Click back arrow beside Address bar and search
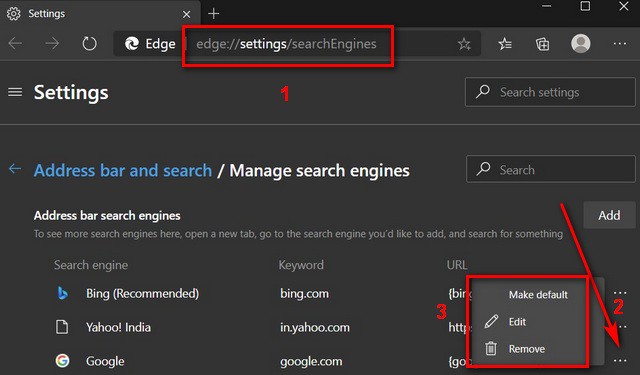This screenshot has width=640, height=375. (15, 169)
